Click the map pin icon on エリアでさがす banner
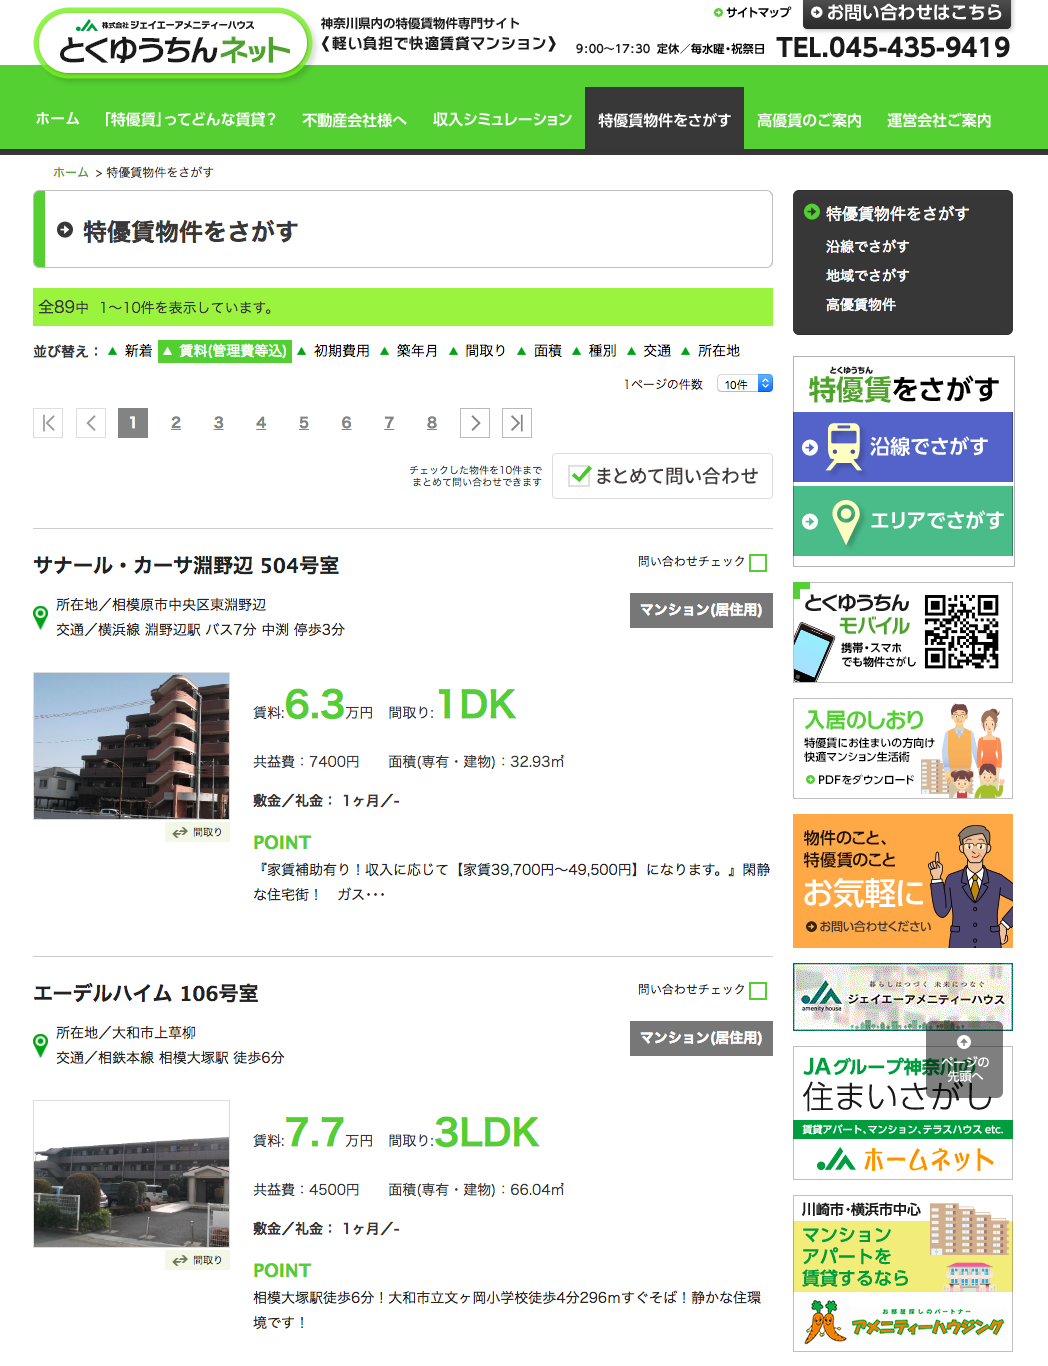1048x1366 pixels. 845,519
